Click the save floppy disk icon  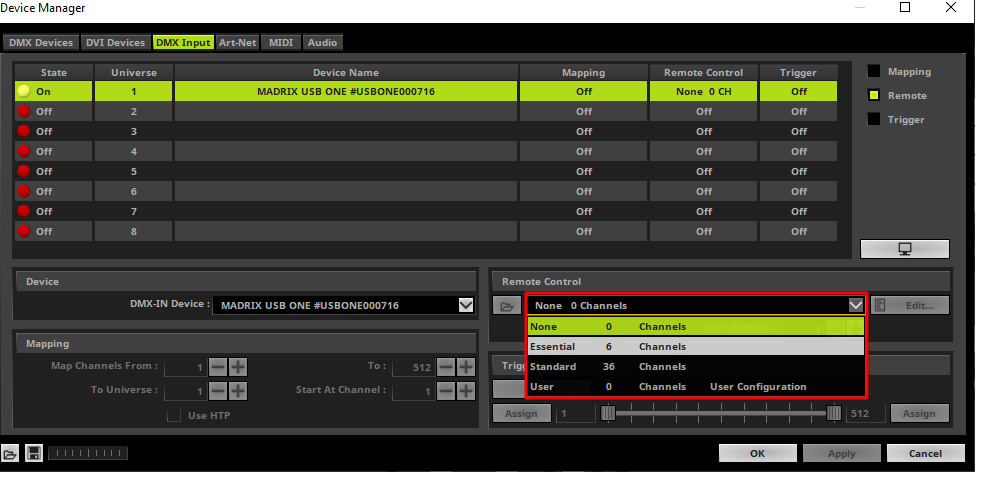(34, 454)
